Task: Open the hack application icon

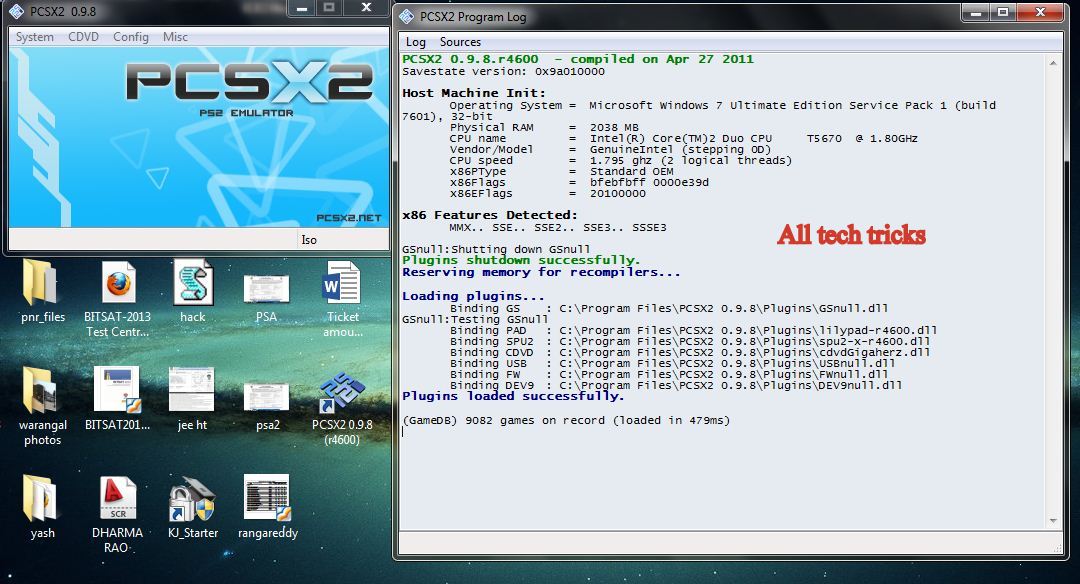Action: point(192,290)
